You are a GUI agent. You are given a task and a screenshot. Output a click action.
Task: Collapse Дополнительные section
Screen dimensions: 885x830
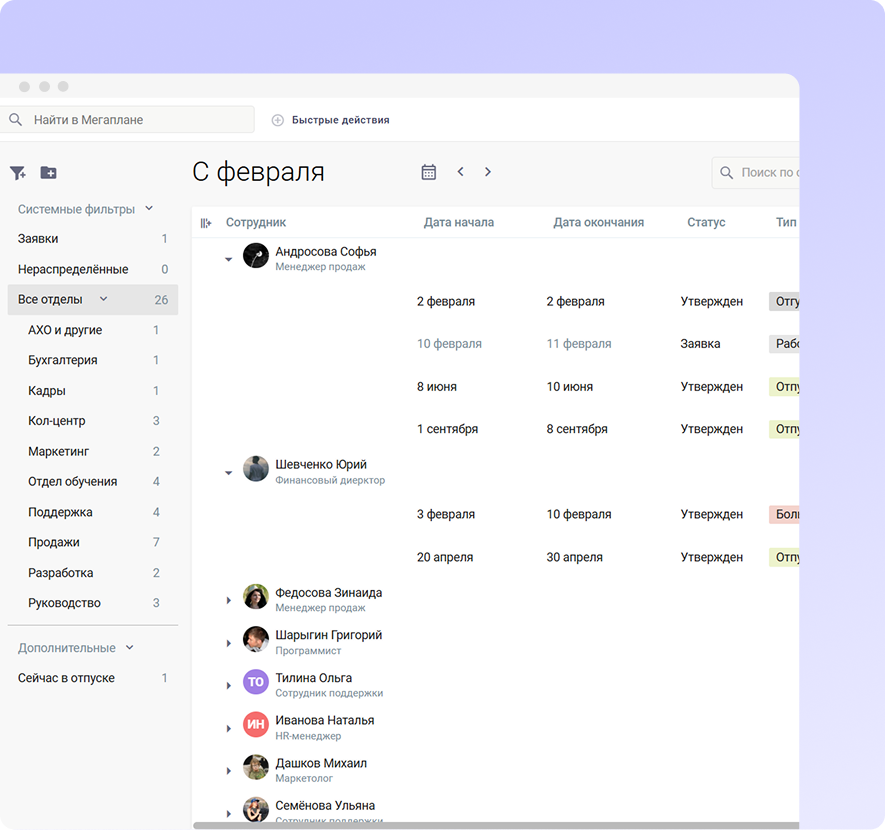pos(130,647)
